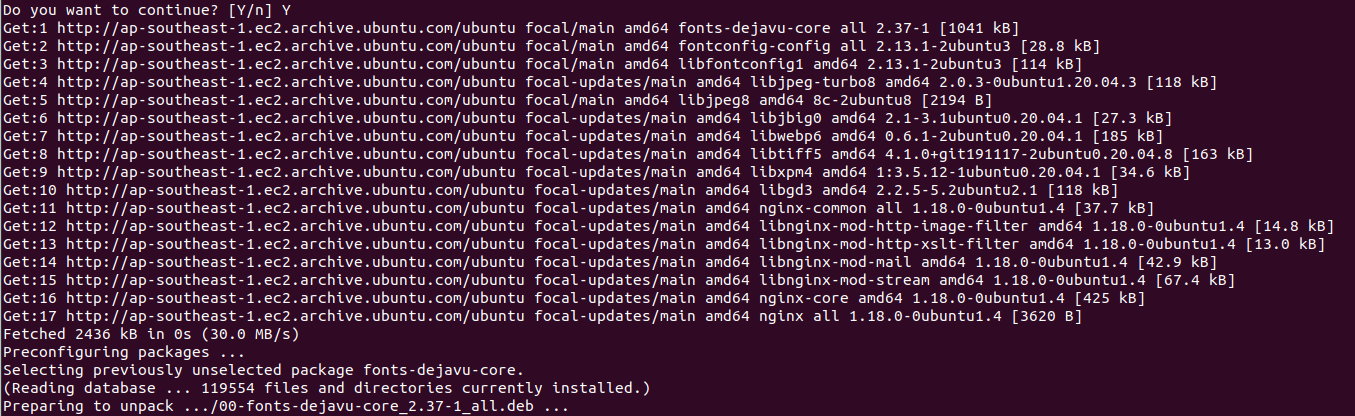1355x416 pixels.
Task: Select the Get:2 fontconfig-config line
Action: point(551,45)
